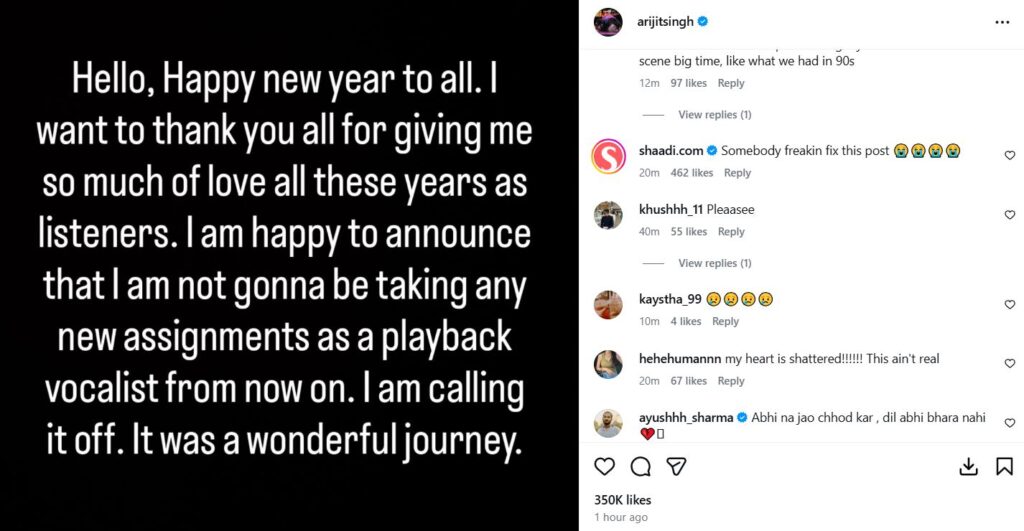Reply to shaadi.com's comment

point(737,173)
